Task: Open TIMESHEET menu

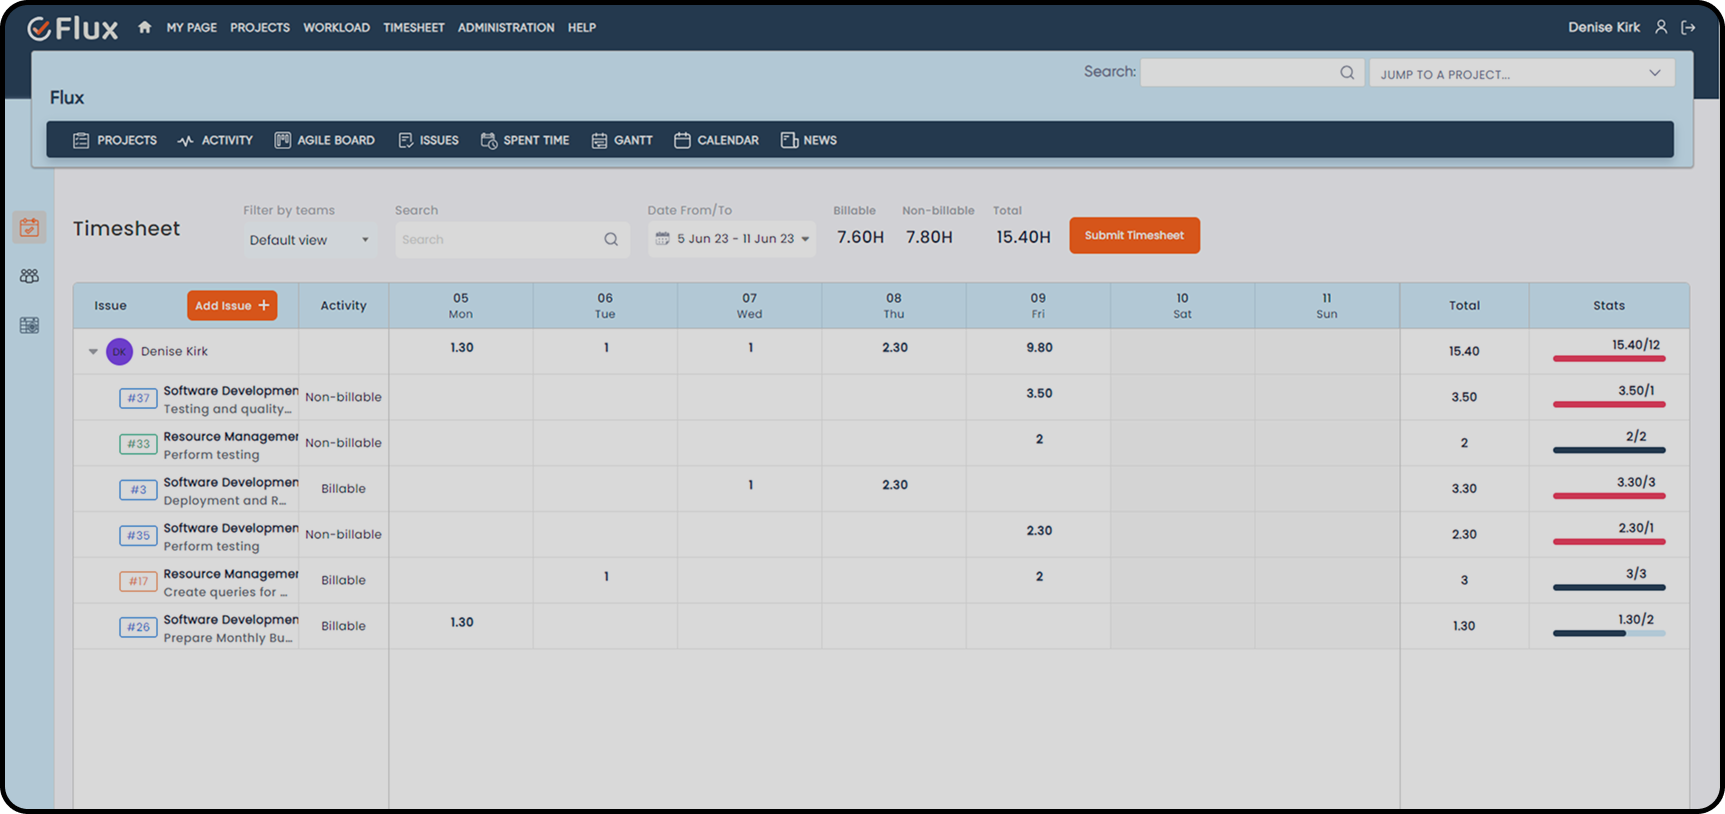Action: pyautogui.click(x=414, y=27)
